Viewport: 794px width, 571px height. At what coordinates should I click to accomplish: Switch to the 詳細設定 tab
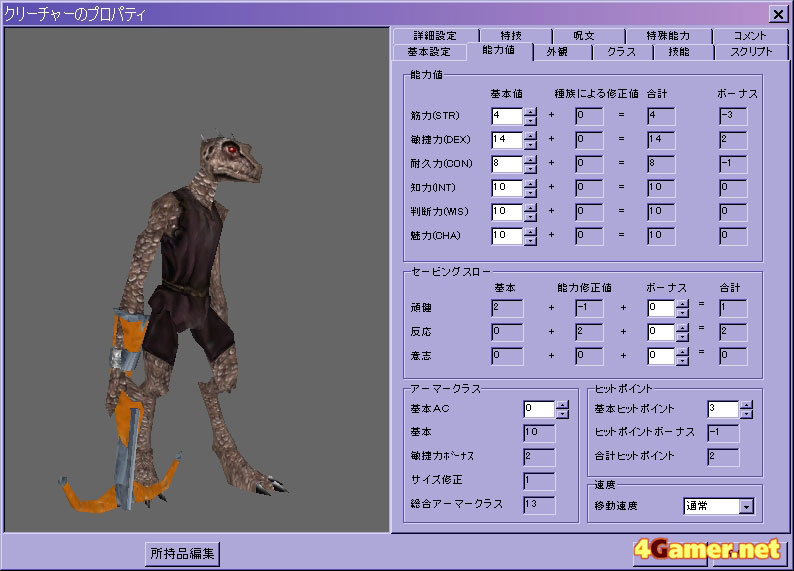point(435,36)
